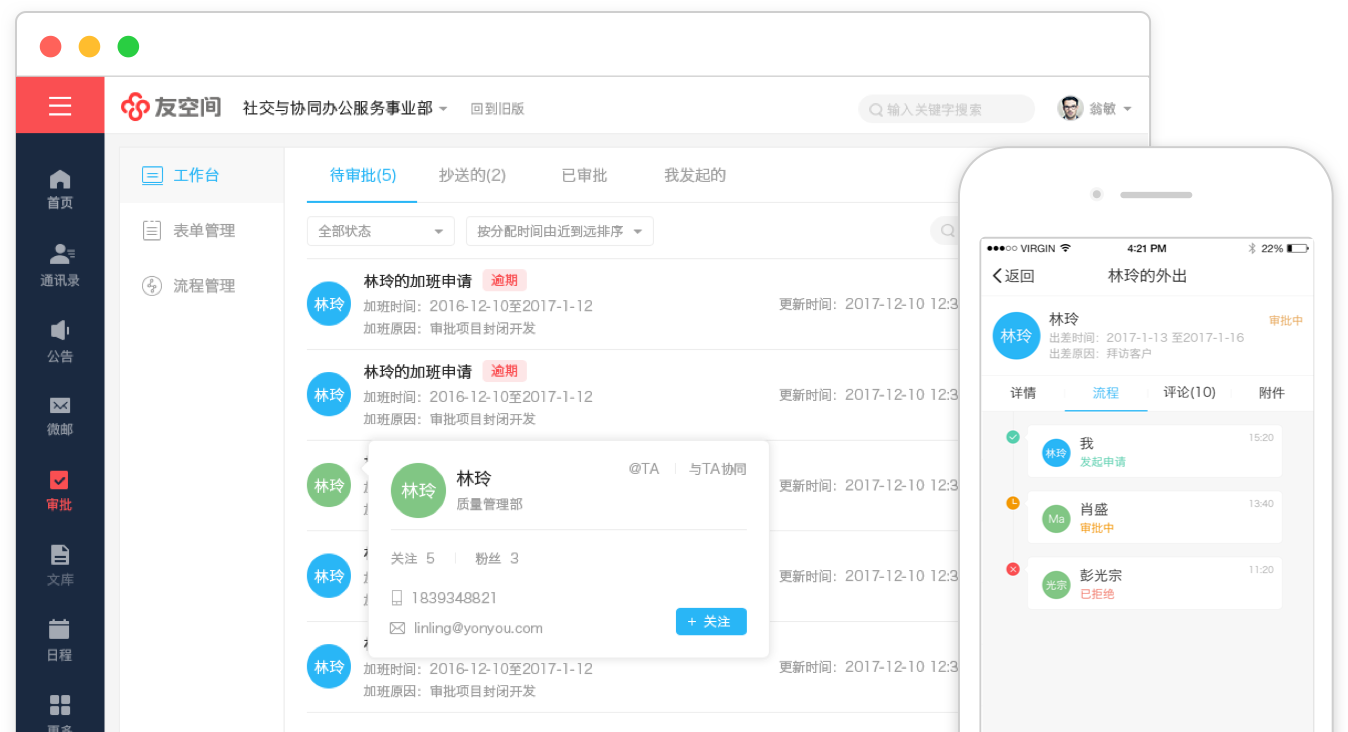Focus the 输入关键字搜索 search field

coord(946,109)
